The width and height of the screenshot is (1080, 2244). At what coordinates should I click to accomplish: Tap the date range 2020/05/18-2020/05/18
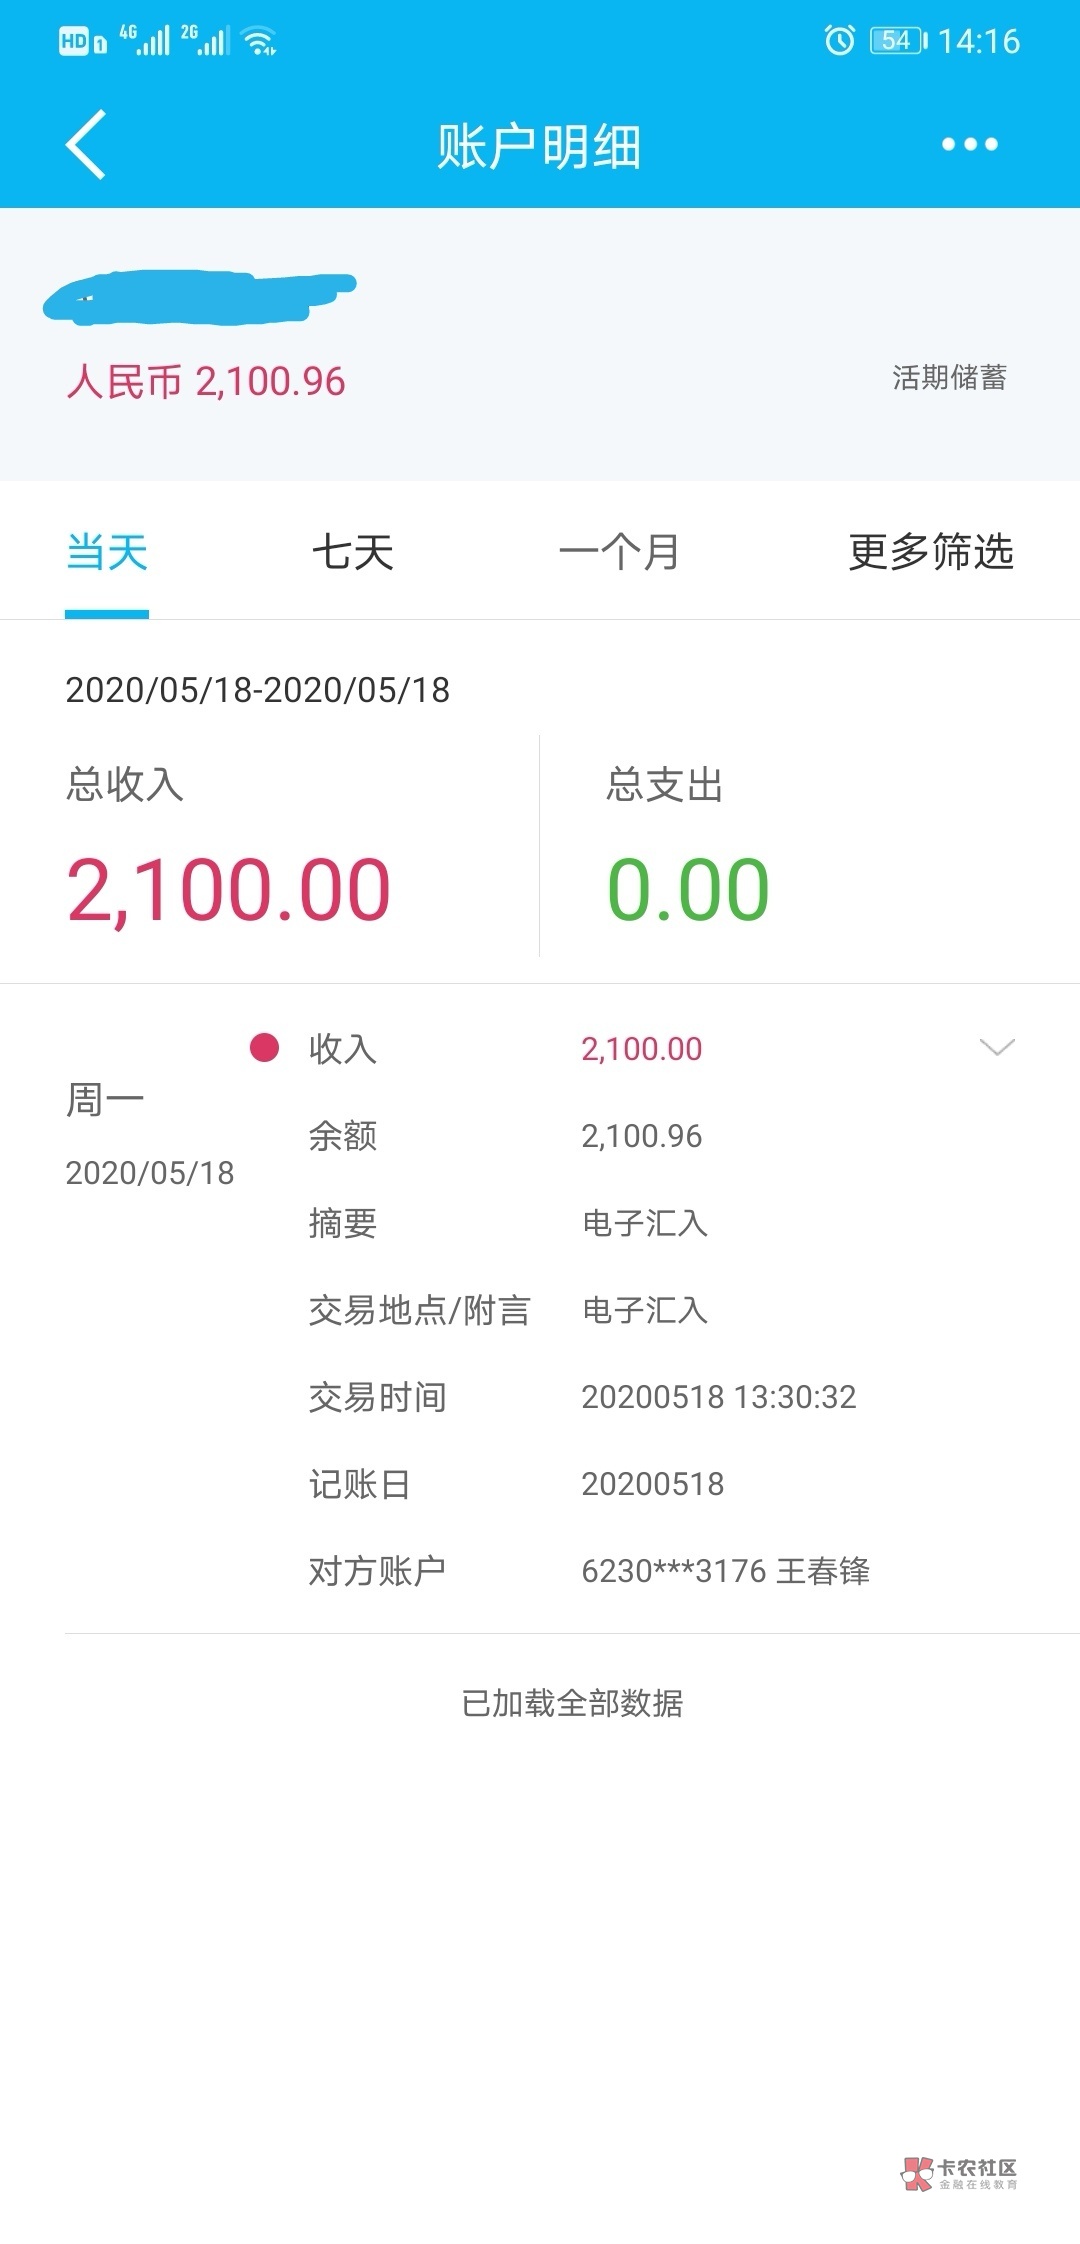257,690
